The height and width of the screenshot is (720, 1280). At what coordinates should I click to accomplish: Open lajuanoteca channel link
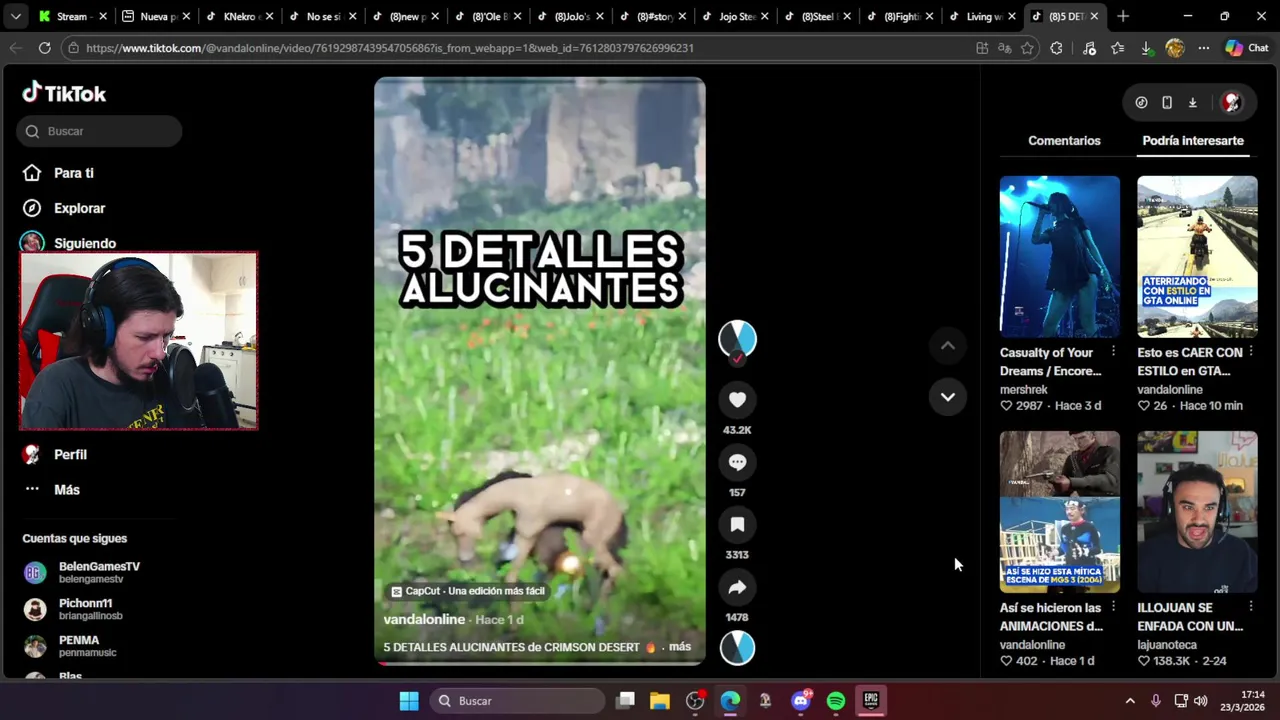coord(1167,645)
